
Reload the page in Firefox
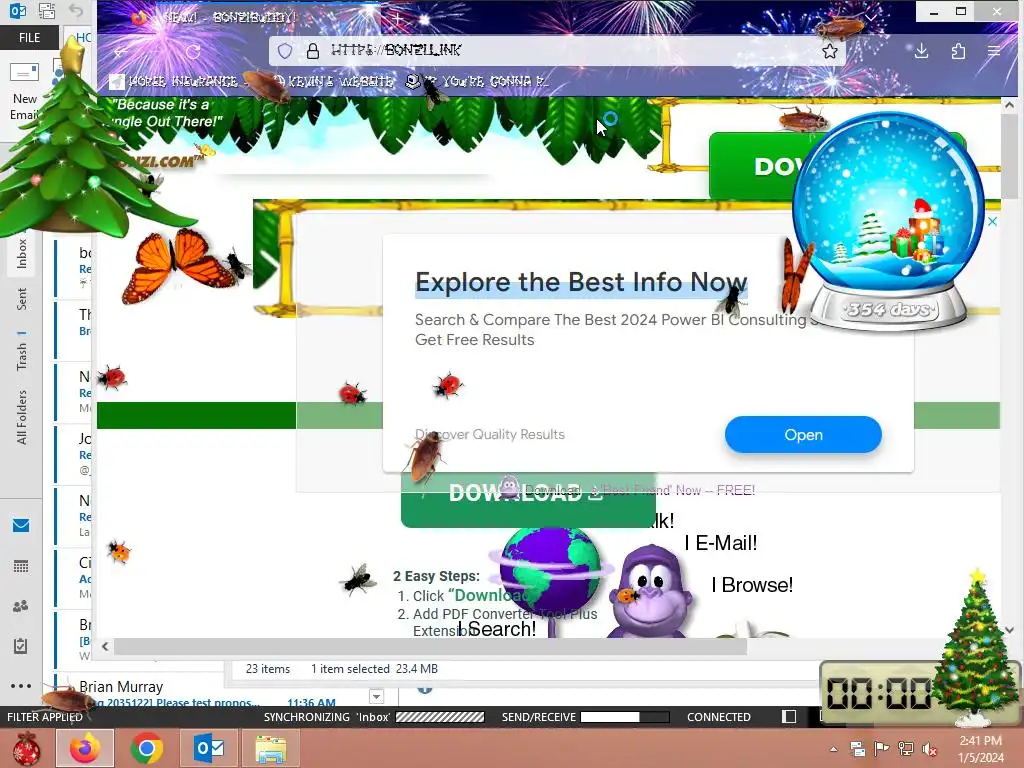(x=193, y=52)
